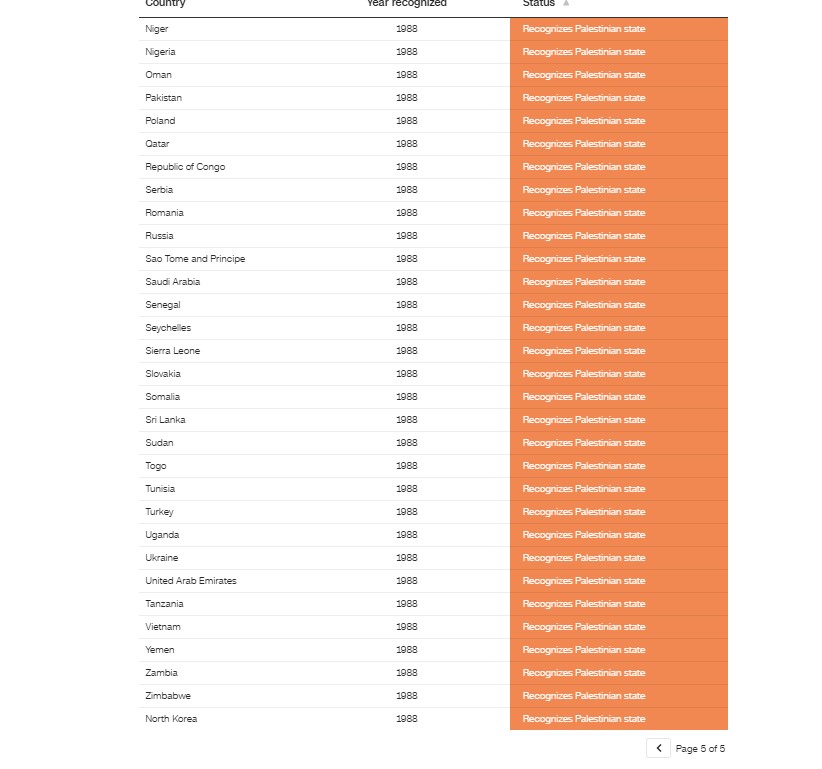Go to the previous page arrow
The height and width of the screenshot is (769, 822).
coord(658,748)
